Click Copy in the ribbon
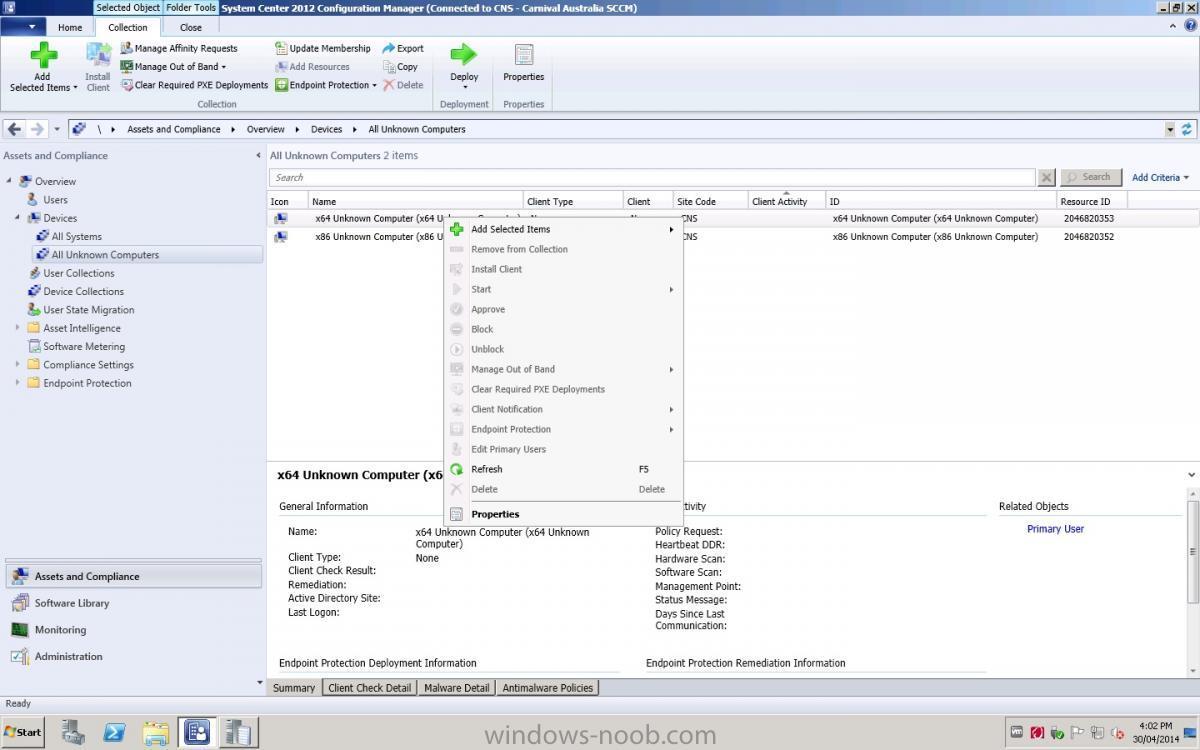Screen dimensions: 1200x750 tap(400, 67)
